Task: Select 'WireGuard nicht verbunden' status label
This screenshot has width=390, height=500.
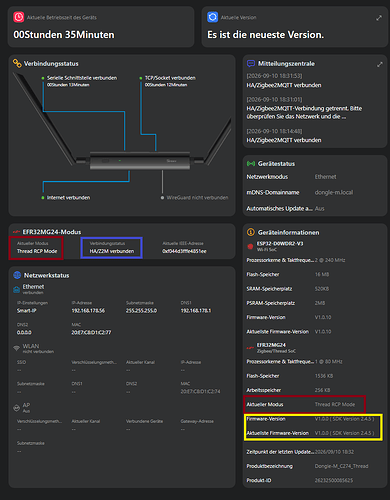Action: (x=197, y=198)
